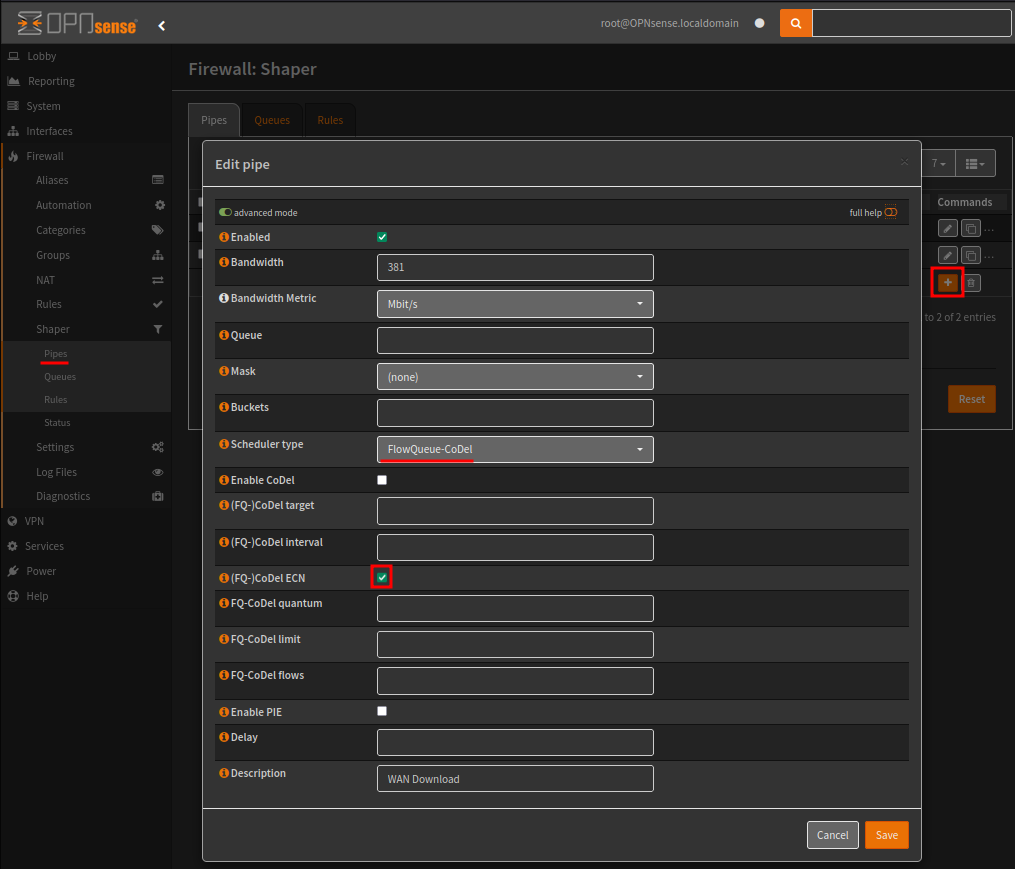Open Pipes in the Shaper sidebar menu
Screen dimensions: 1015x869
coord(56,354)
